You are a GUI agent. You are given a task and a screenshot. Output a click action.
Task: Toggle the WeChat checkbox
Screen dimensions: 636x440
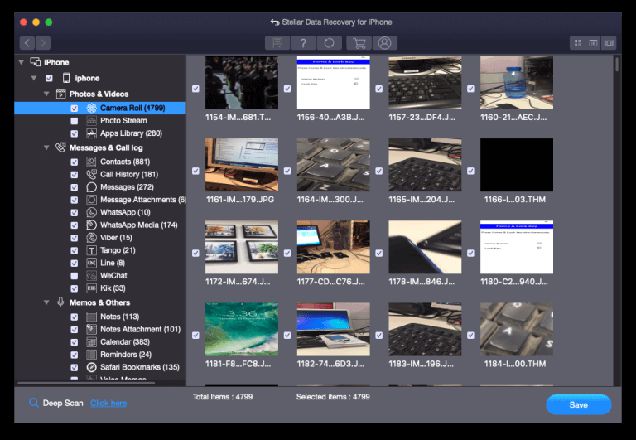tap(74, 275)
